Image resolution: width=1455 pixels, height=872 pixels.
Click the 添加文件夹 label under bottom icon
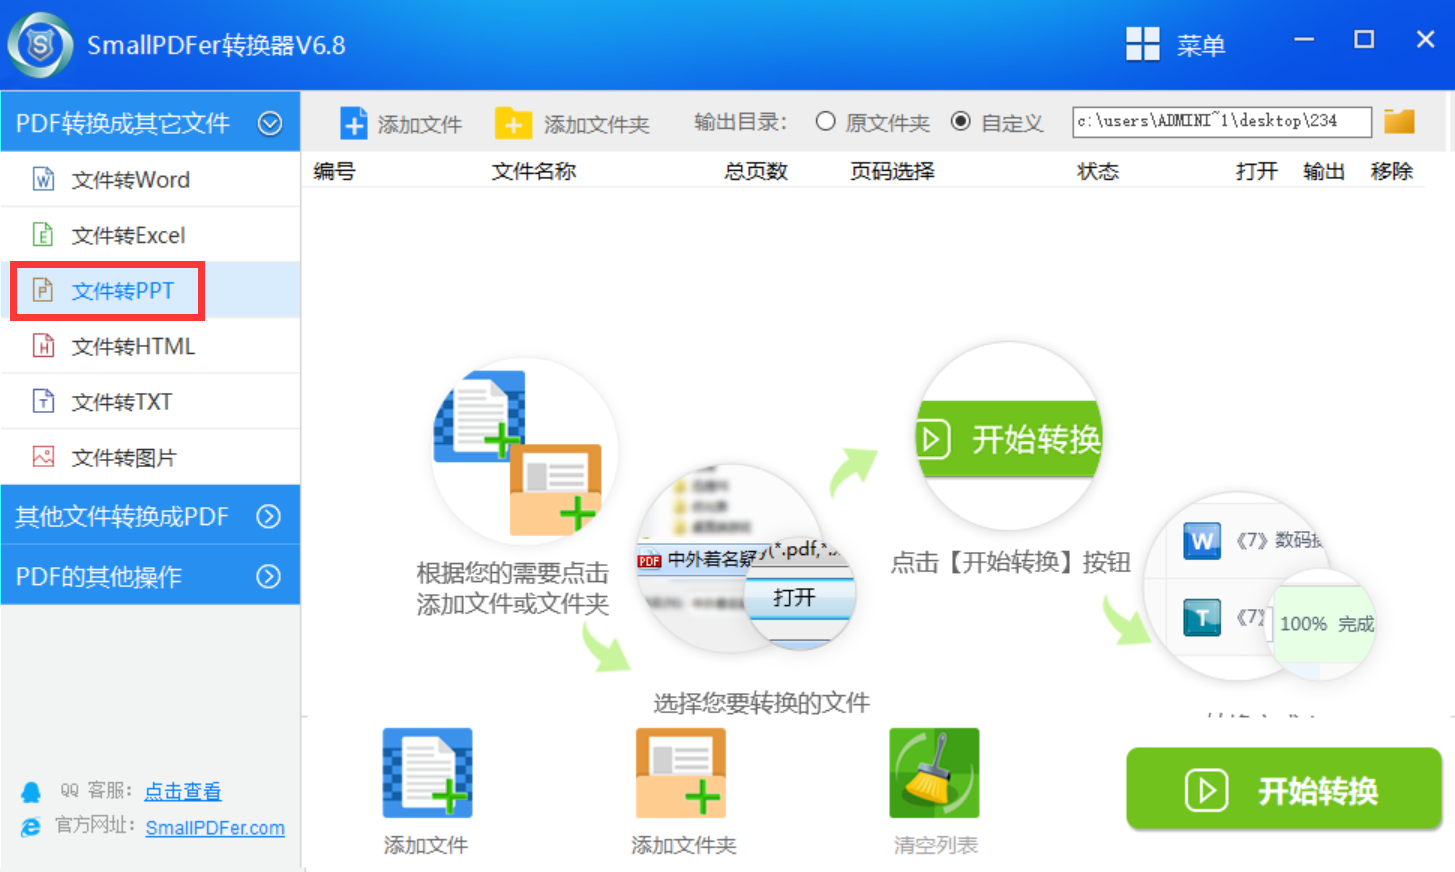tap(684, 845)
